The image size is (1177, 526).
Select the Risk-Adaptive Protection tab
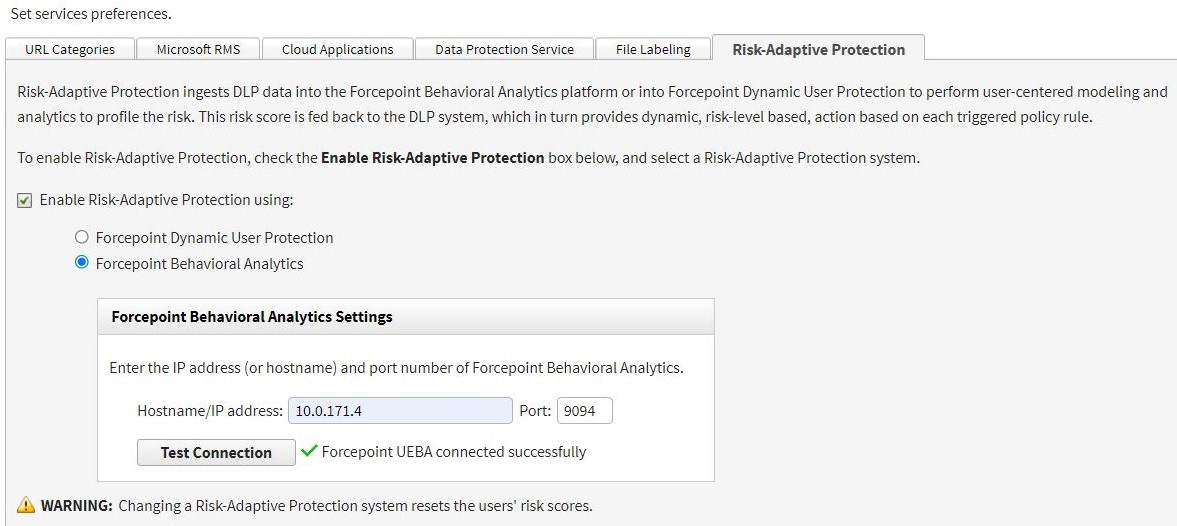818,49
